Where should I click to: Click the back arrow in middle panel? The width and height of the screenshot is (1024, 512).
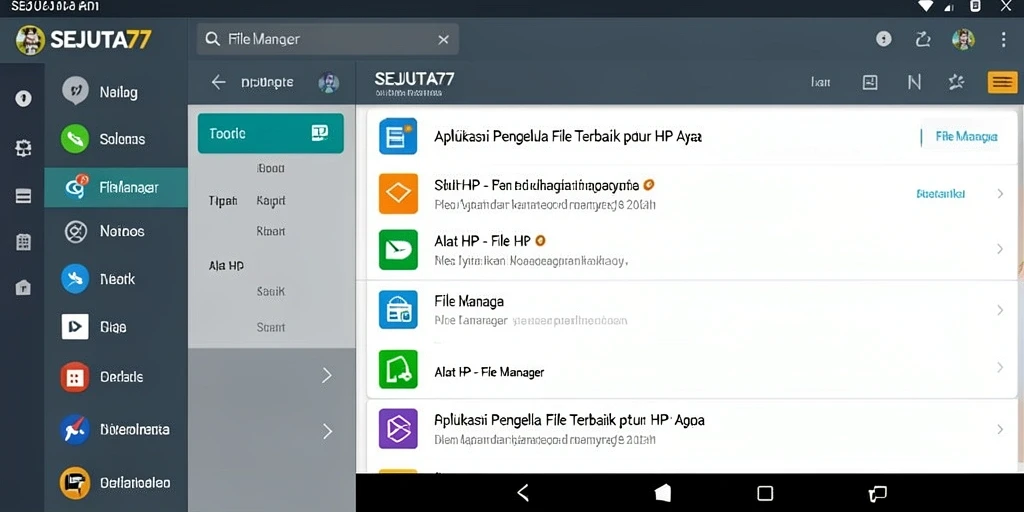(218, 82)
